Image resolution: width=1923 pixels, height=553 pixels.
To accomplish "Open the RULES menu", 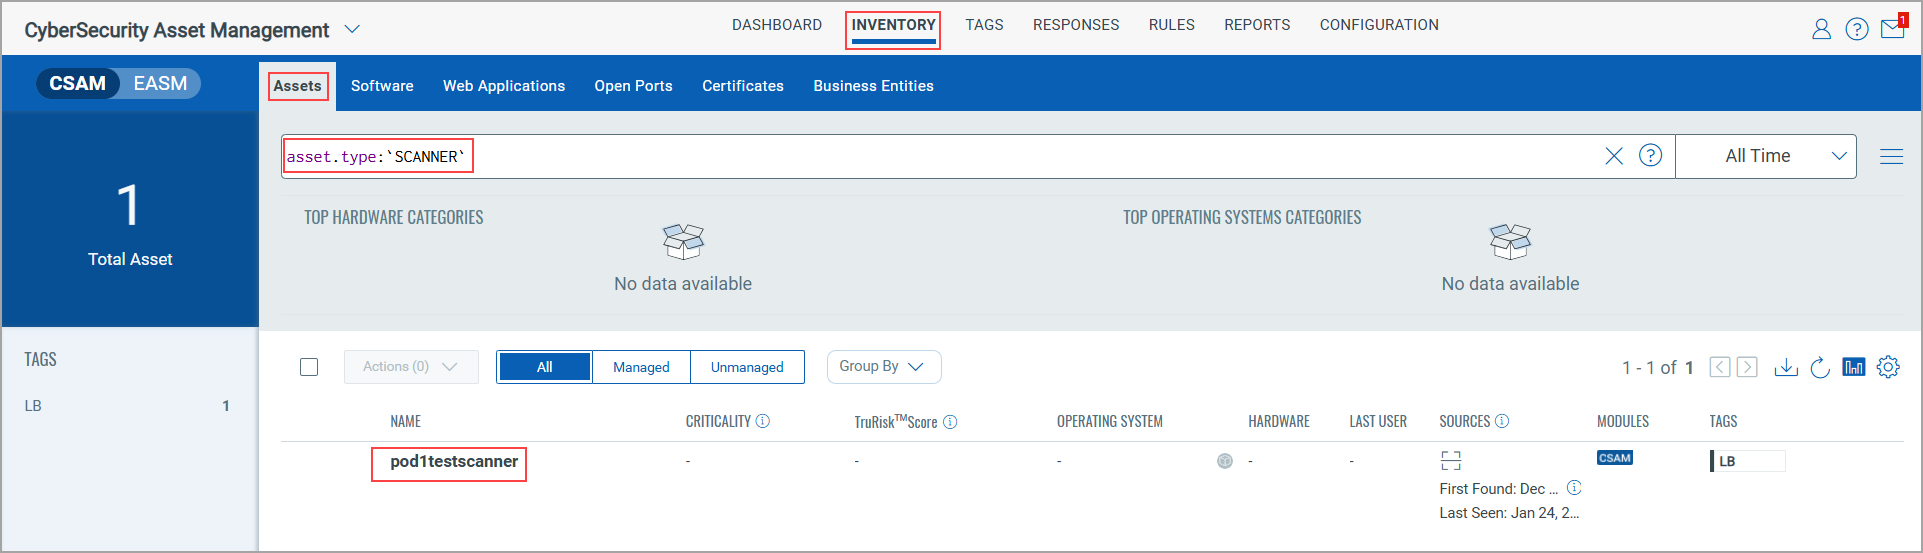I will [x=1171, y=25].
